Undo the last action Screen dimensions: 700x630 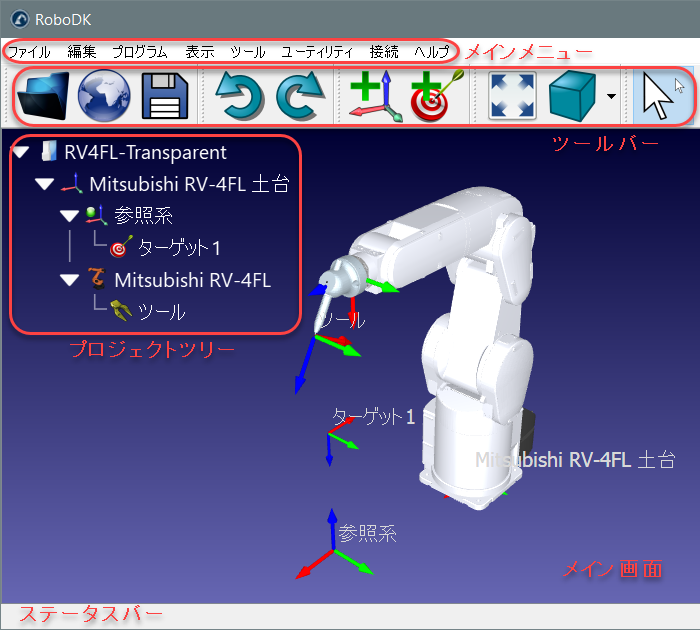(x=239, y=96)
